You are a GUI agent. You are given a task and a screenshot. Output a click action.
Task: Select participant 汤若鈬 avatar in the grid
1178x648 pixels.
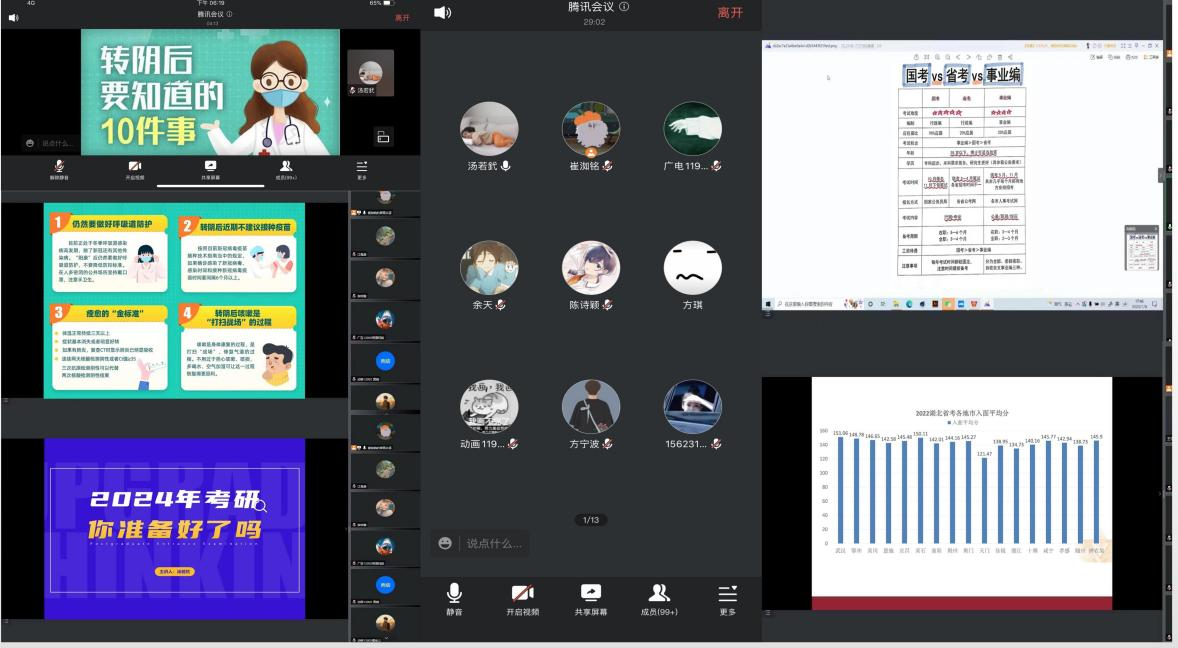click(x=489, y=130)
